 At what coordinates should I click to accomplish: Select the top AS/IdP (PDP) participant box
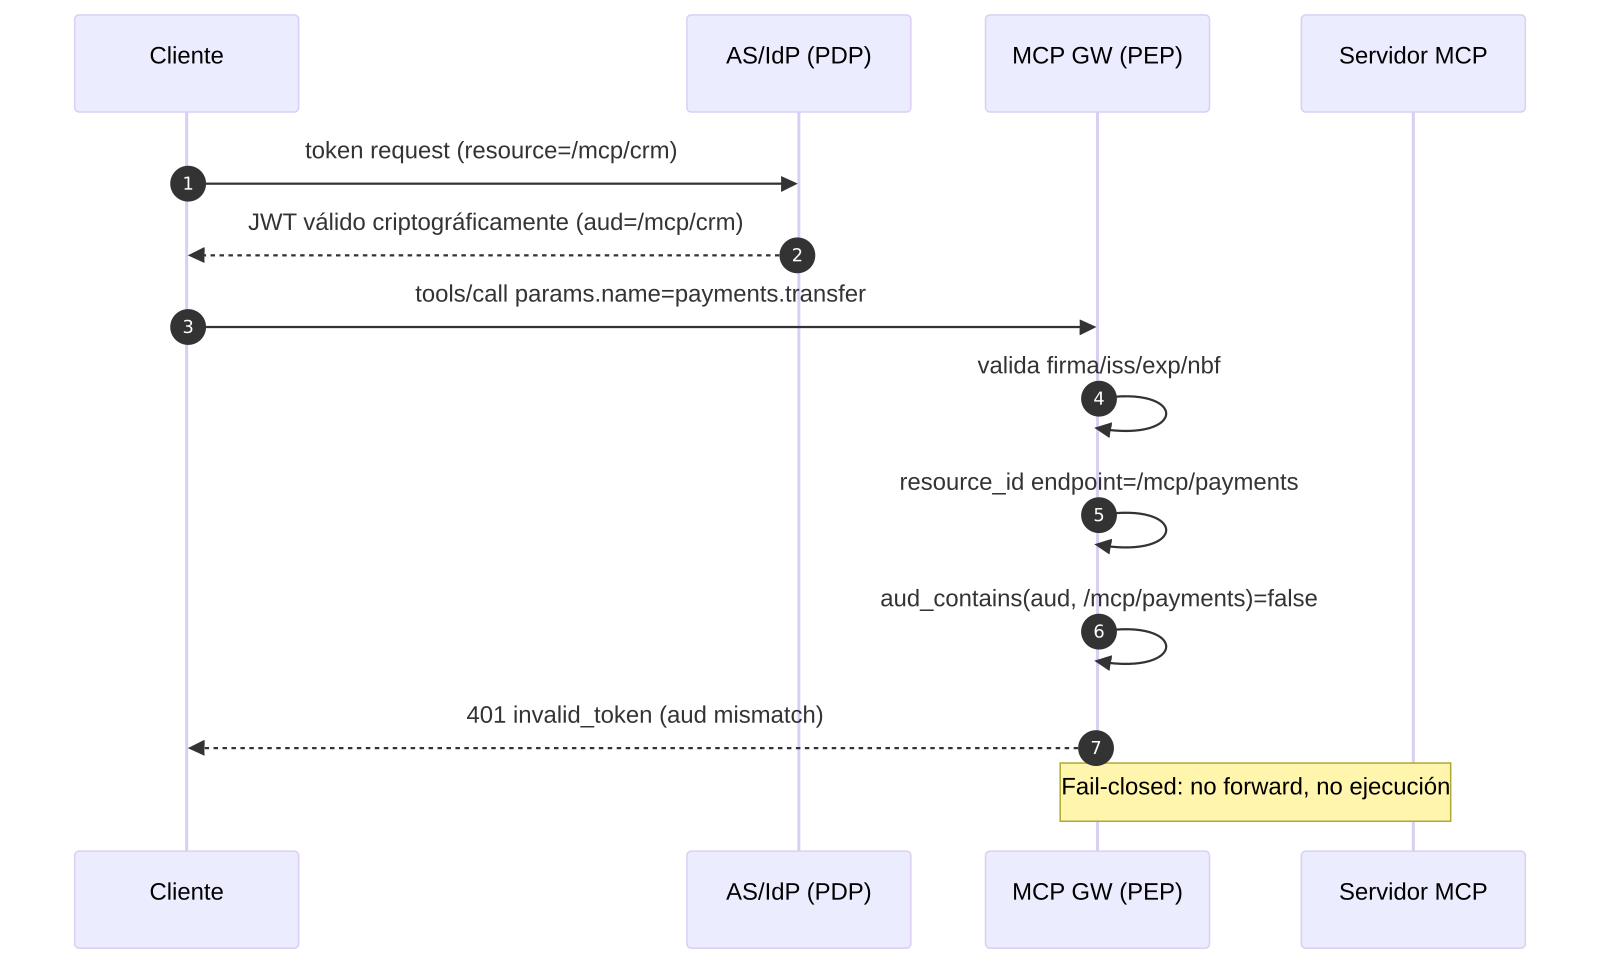(798, 63)
